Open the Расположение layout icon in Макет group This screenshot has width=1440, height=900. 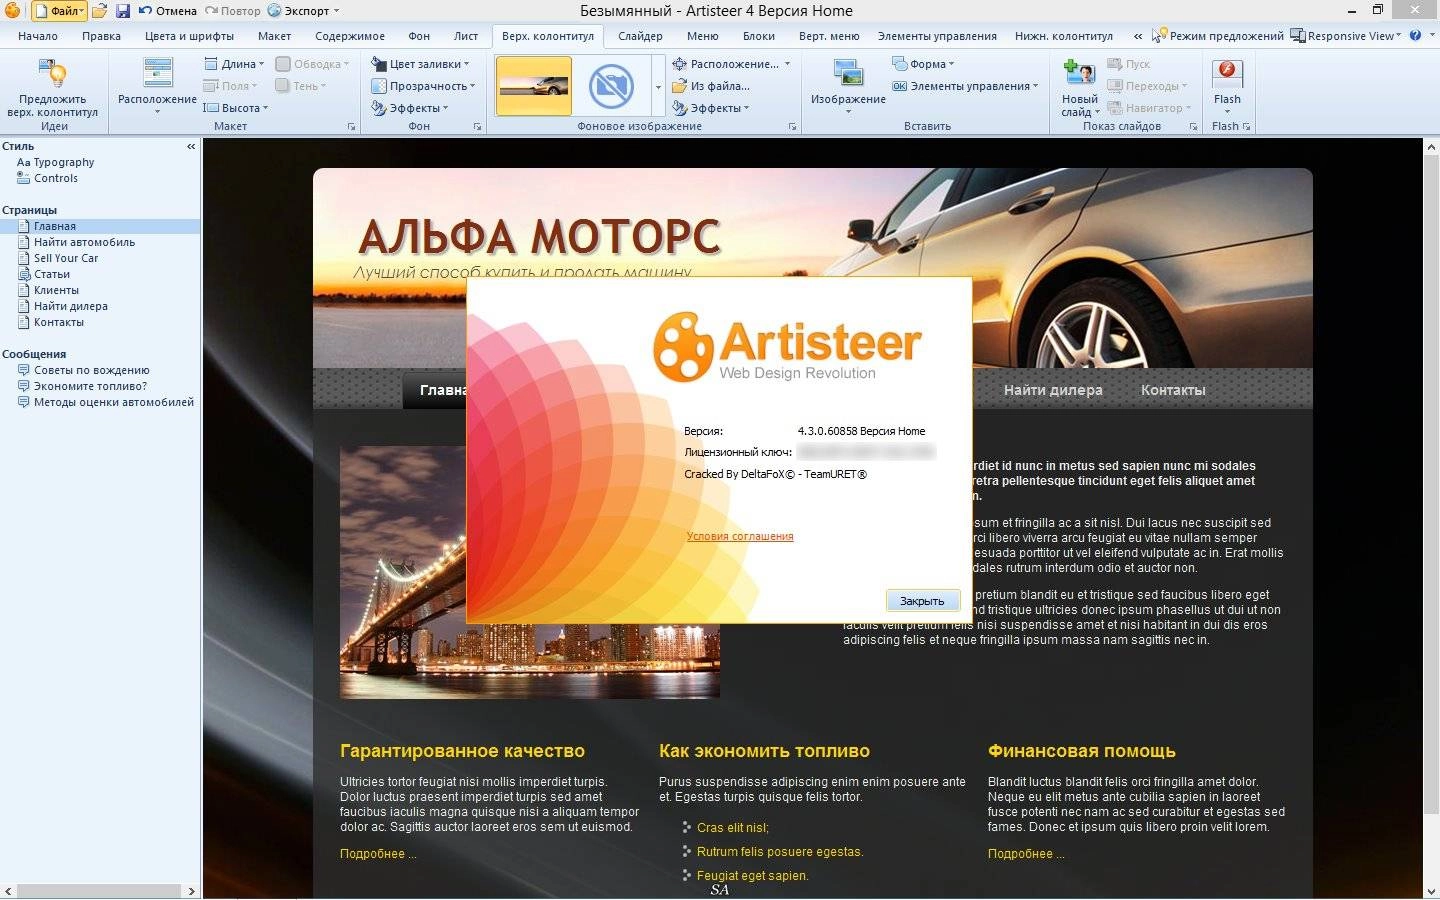158,74
